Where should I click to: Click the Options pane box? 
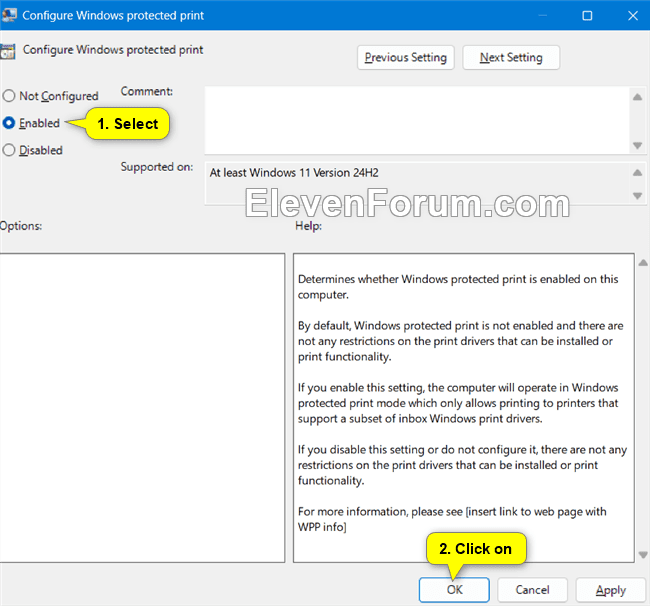coord(142,408)
